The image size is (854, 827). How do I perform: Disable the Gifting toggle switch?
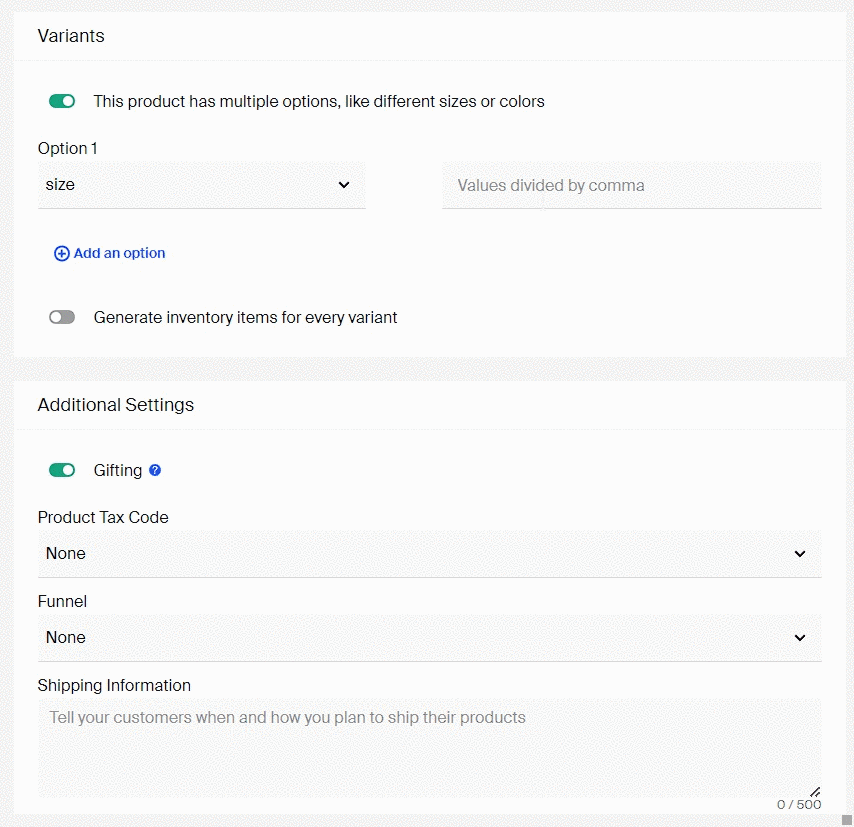(x=62, y=470)
